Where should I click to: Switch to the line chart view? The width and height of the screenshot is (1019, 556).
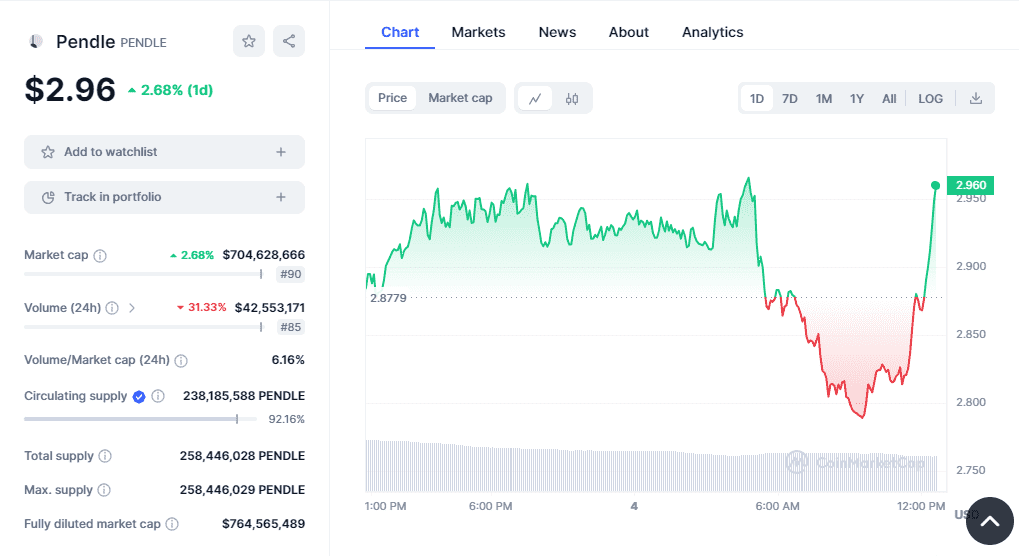click(535, 99)
